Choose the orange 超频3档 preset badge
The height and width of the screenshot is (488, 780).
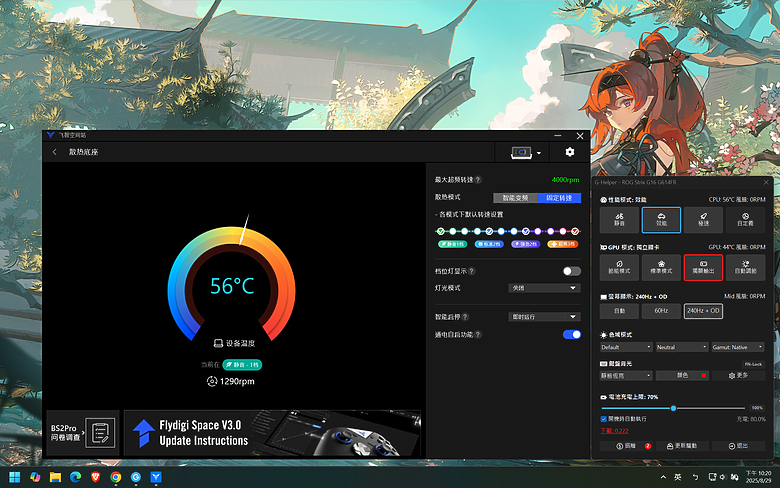[x=563, y=244]
